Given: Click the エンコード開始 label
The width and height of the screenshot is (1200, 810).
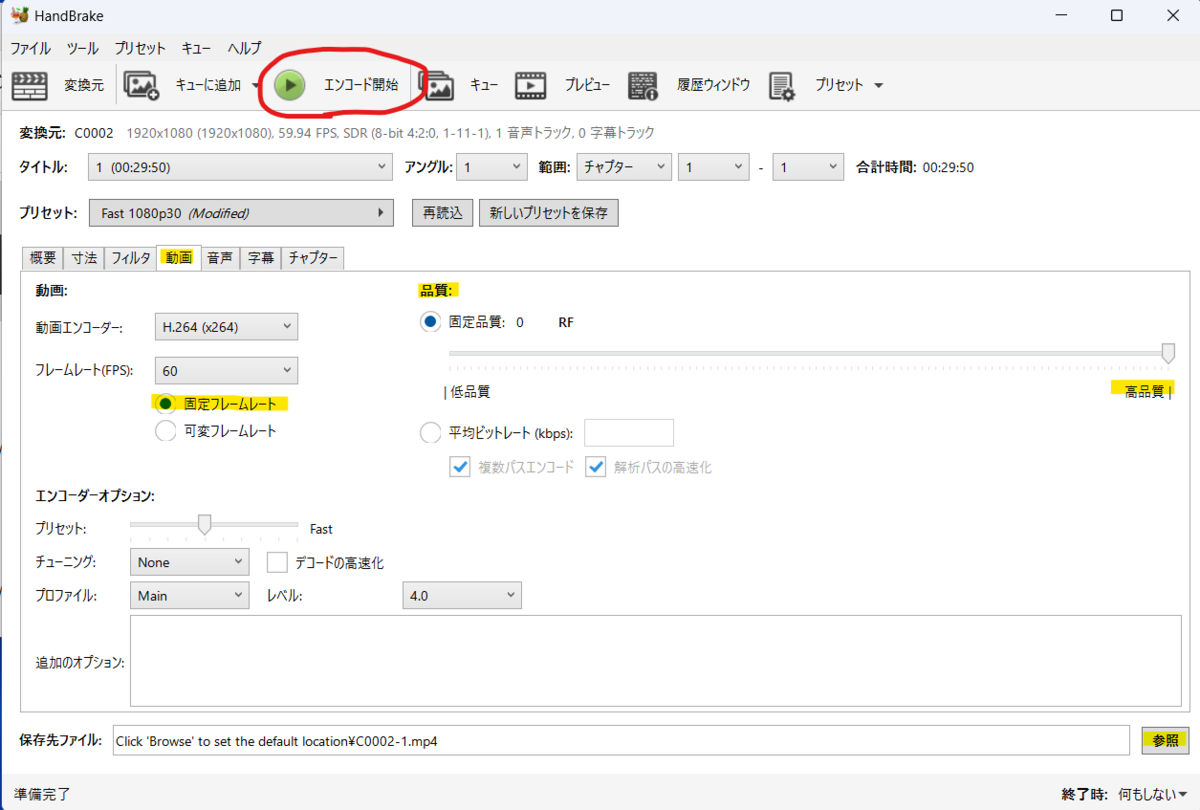Looking at the screenshot, I should [360, 85].
